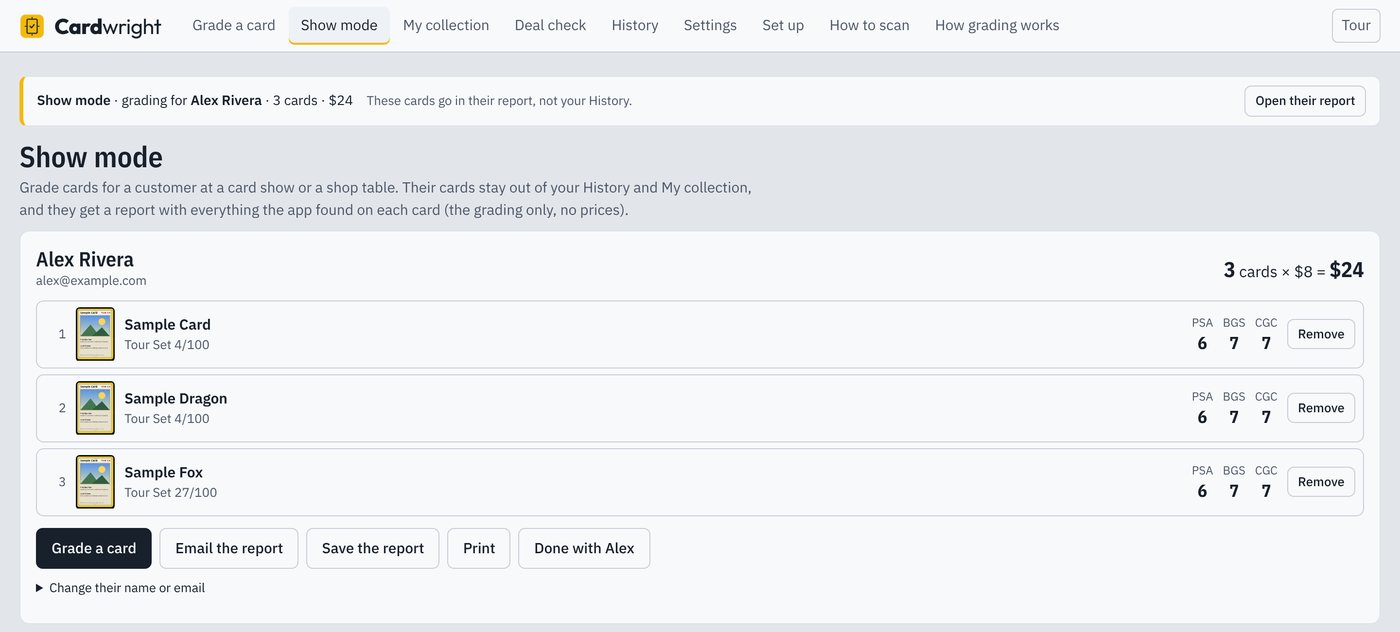Click the dark Grade a card button
1400x632 pixels.
point(94,548)
